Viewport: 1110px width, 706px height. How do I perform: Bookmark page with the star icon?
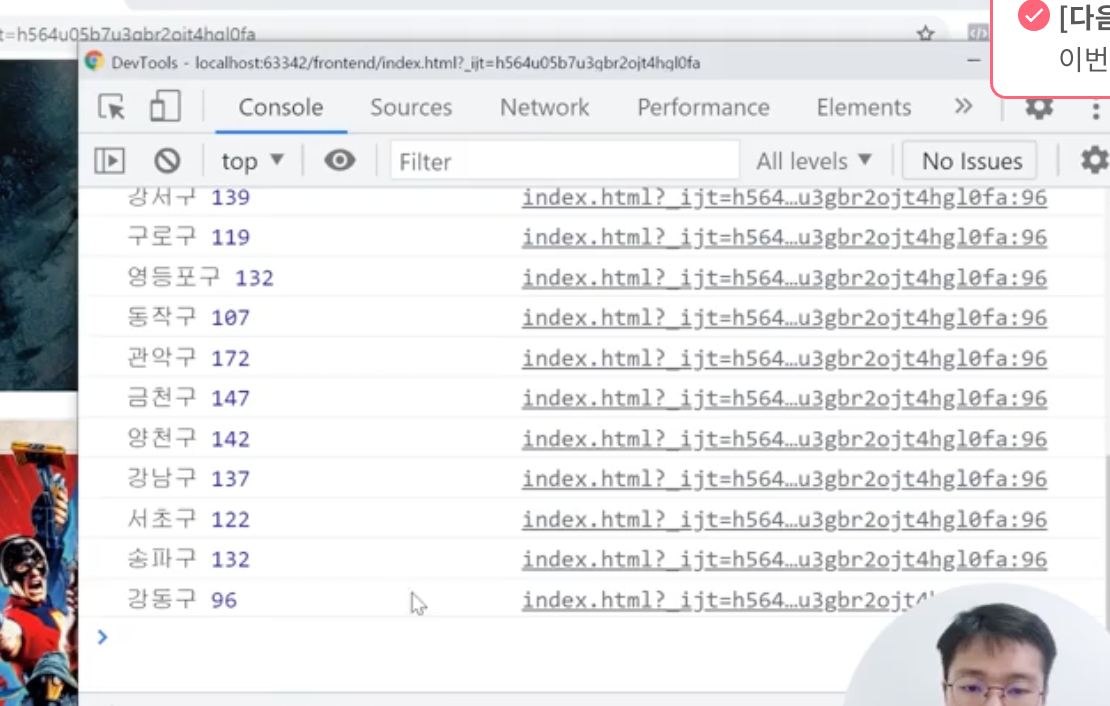pyautogui.click(x=925, y=33)
